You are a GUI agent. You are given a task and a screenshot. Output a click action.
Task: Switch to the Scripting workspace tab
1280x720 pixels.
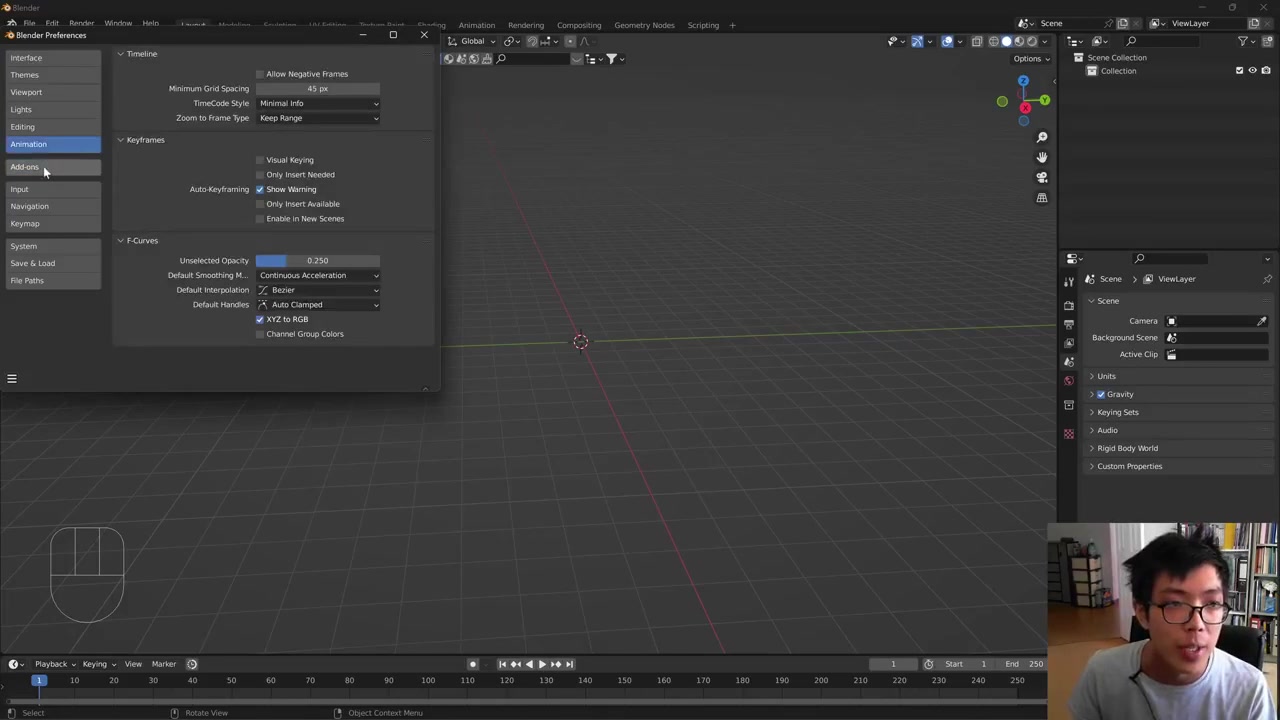pos(702,25)
